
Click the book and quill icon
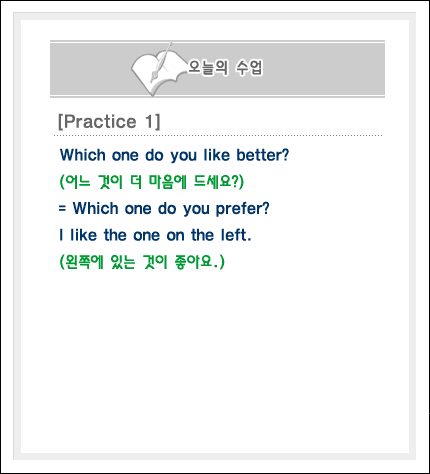[158, 70]
